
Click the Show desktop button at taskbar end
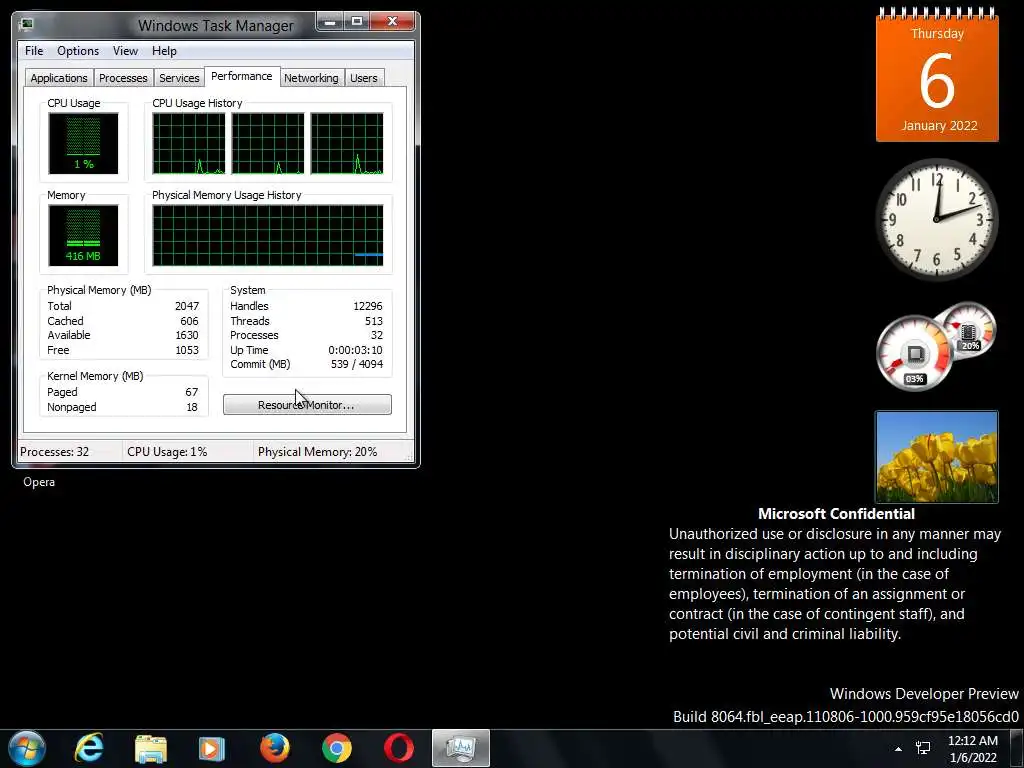(1016, 748)
